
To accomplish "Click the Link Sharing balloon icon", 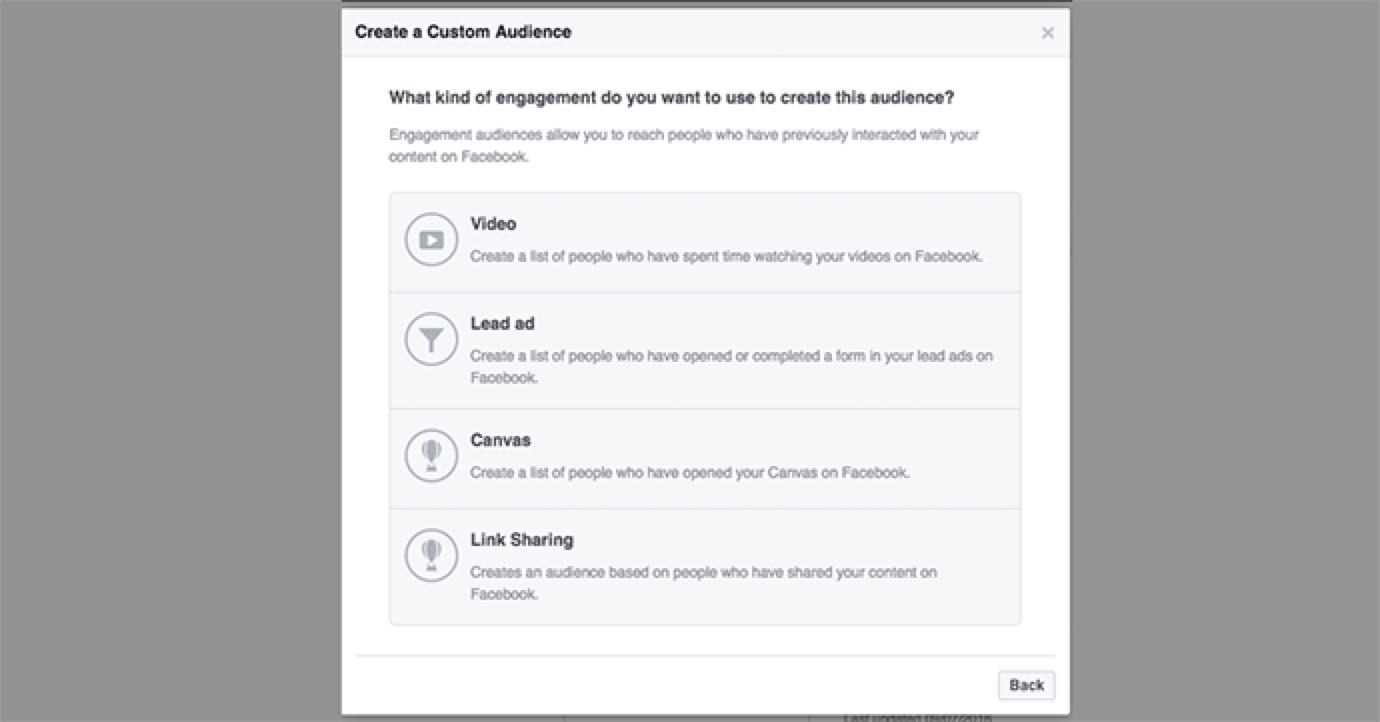I will tap(431, 556).
